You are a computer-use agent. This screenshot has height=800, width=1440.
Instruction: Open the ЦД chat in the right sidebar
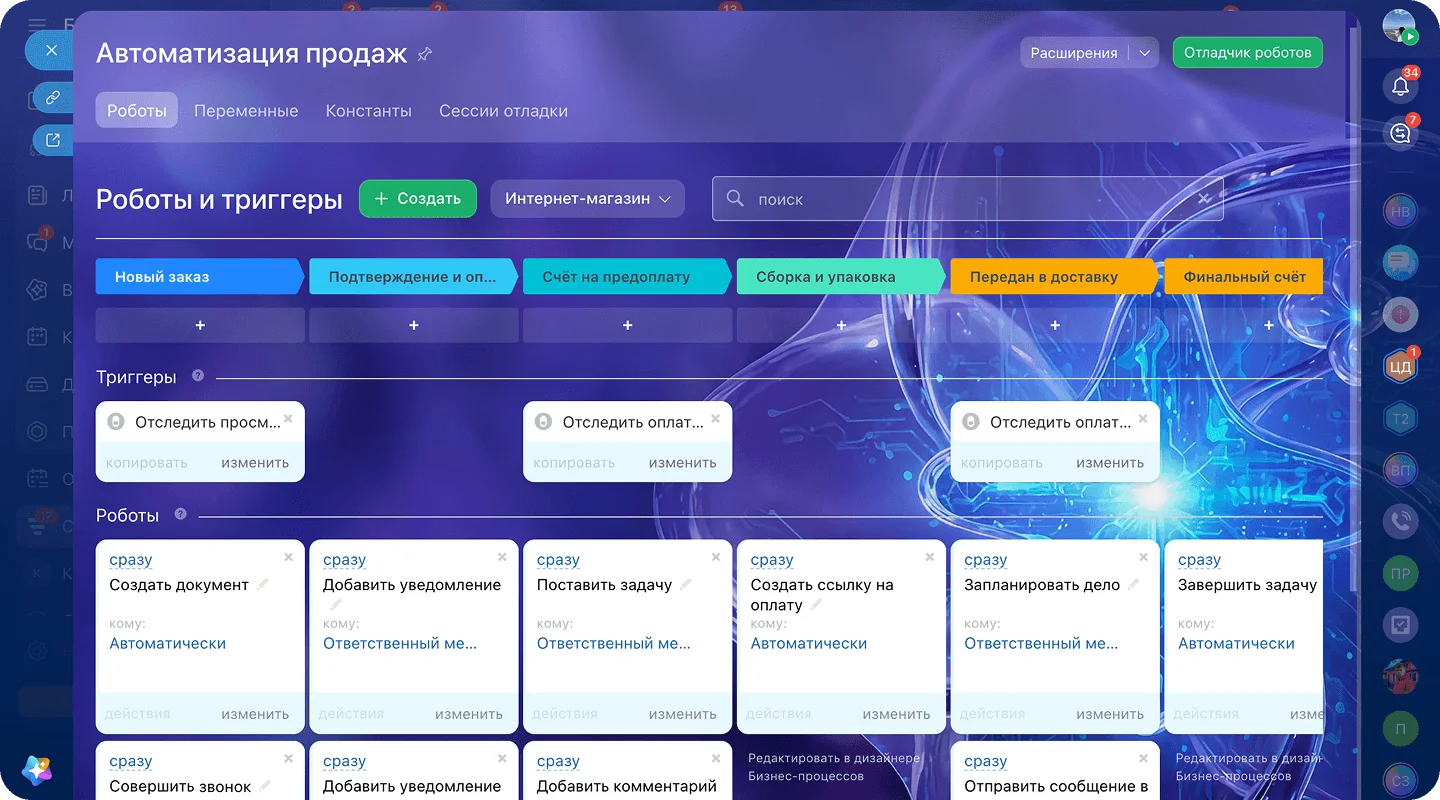click(1400, 367)
